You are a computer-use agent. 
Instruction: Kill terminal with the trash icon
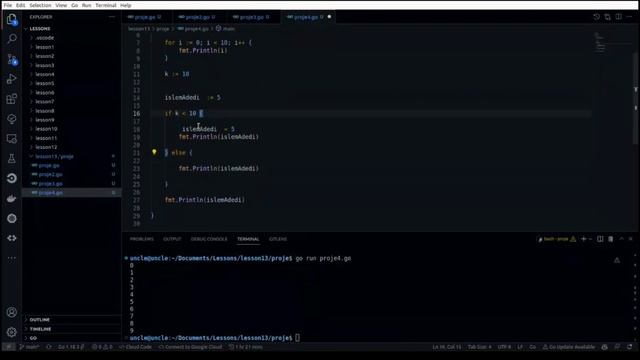coord(611,239)
